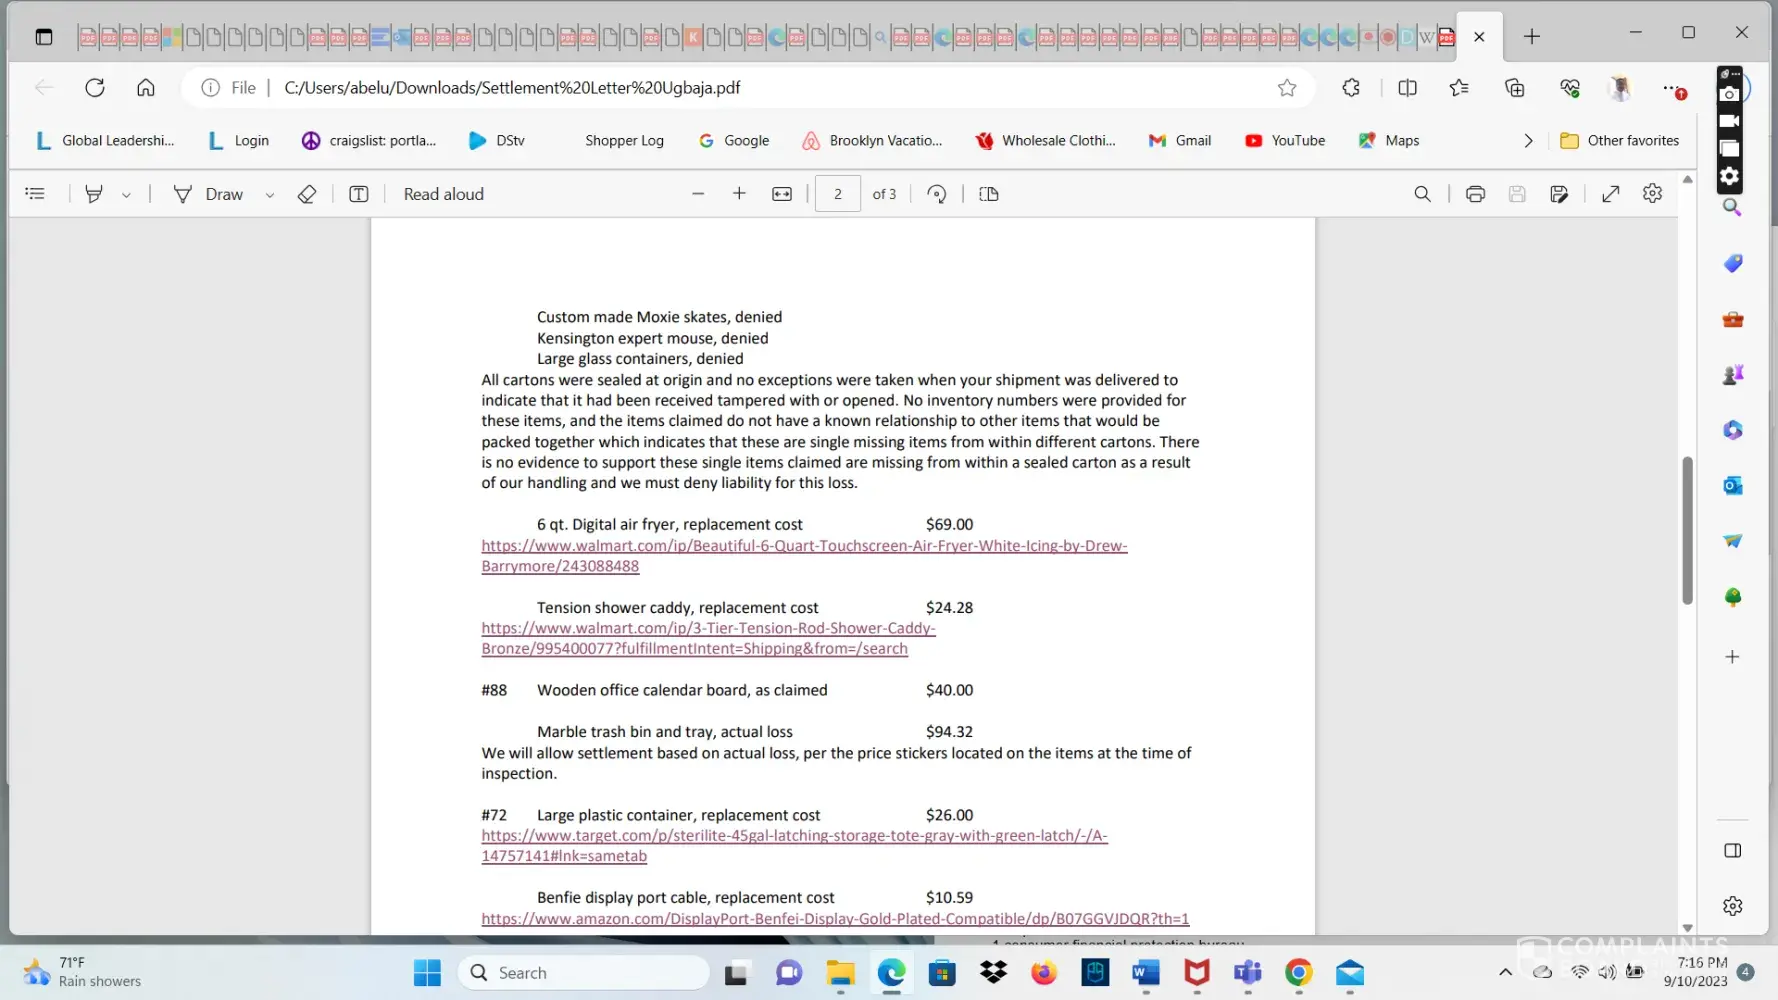Image resolution: width=1778 pixels, height=1000 pixels.
Task: Show more favorites bar items chevron
Action: coord(1528,141)
